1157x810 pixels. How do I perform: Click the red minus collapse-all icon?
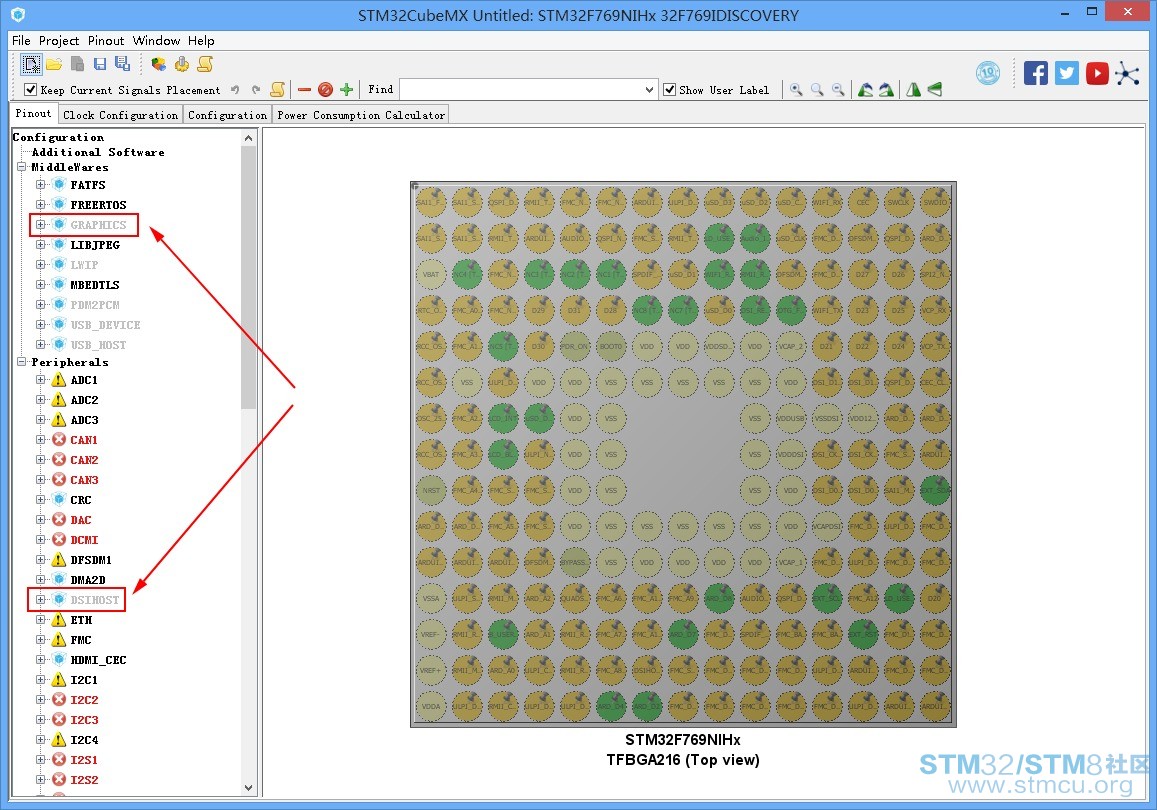304,90
